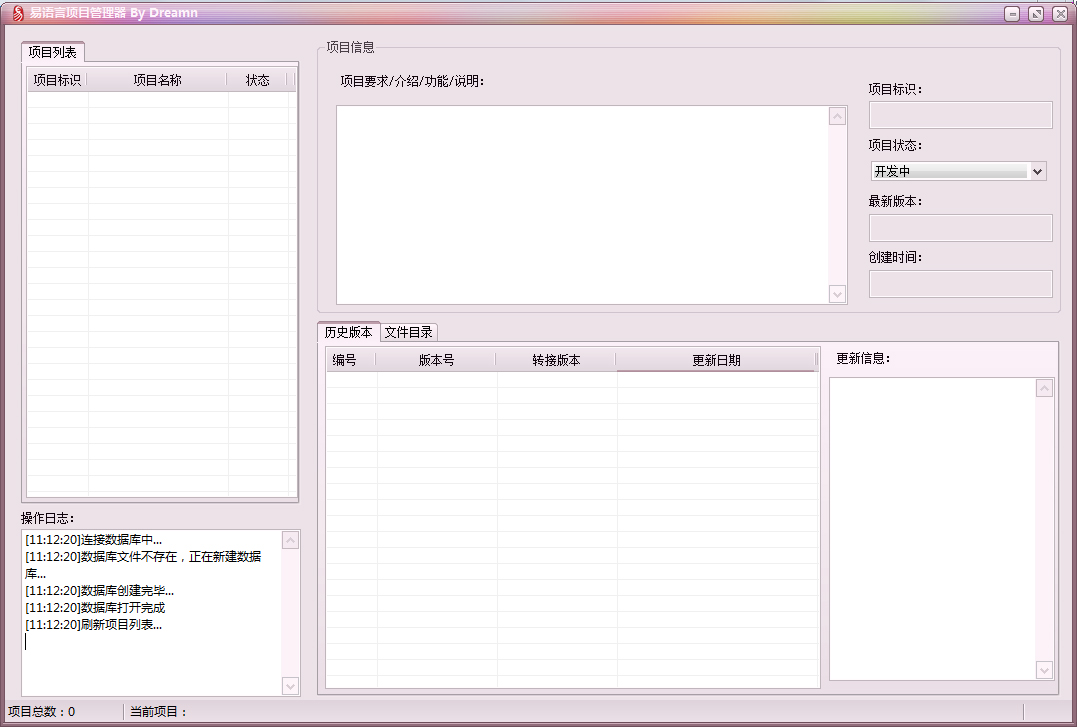
Task: Switch to the 历史版本 tab
Action: click(348, 332)
